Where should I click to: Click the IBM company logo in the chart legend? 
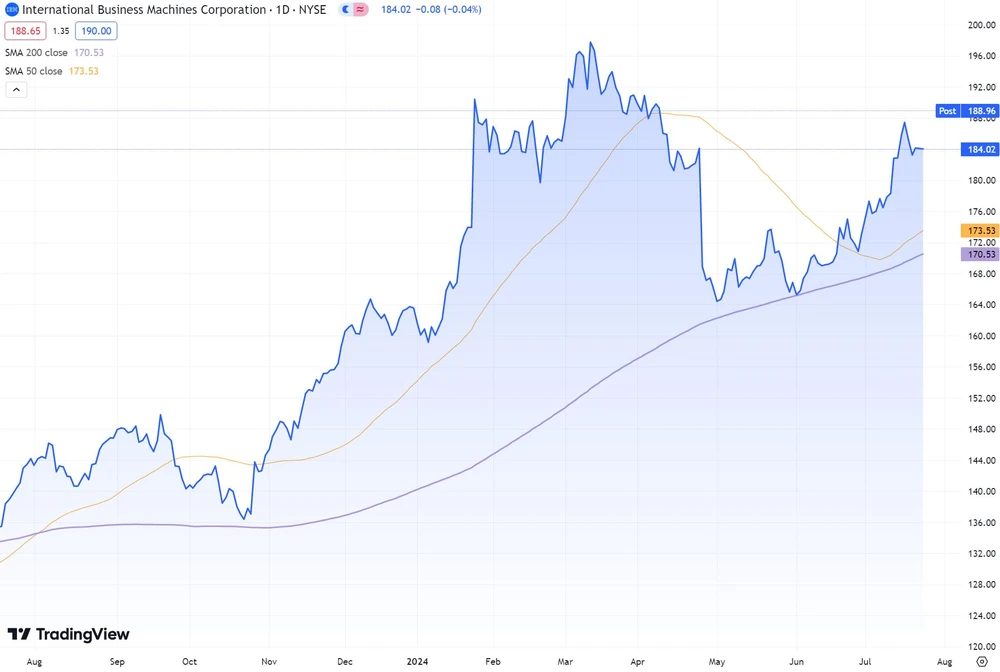click(x=11, y=9)
